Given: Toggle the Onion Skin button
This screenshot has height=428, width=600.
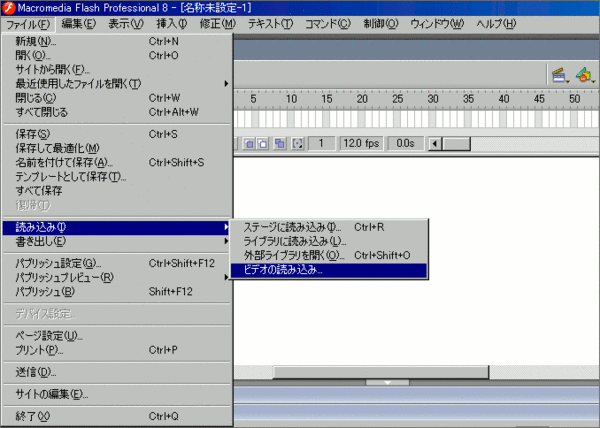Looking at the screenshot, I should click(249, 144).
